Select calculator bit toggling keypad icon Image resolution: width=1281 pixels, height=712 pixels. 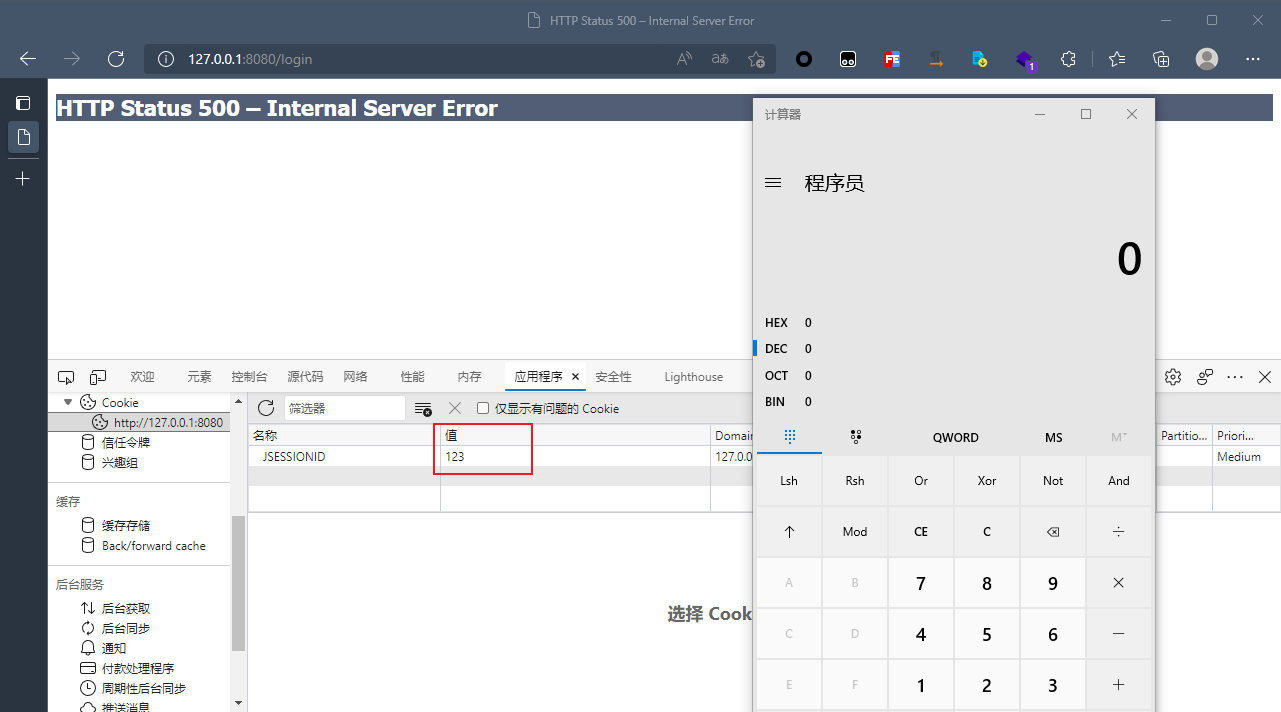tap(855, 437)
